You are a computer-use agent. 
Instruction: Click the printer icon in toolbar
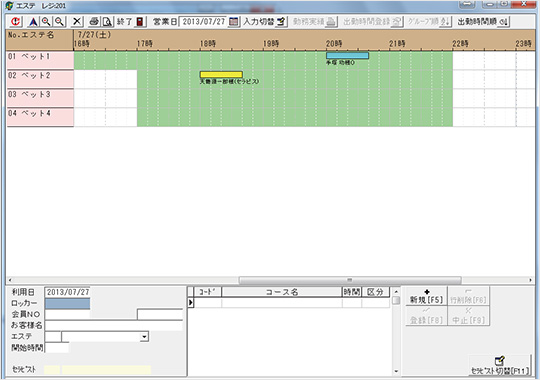(x=94, y=21)
